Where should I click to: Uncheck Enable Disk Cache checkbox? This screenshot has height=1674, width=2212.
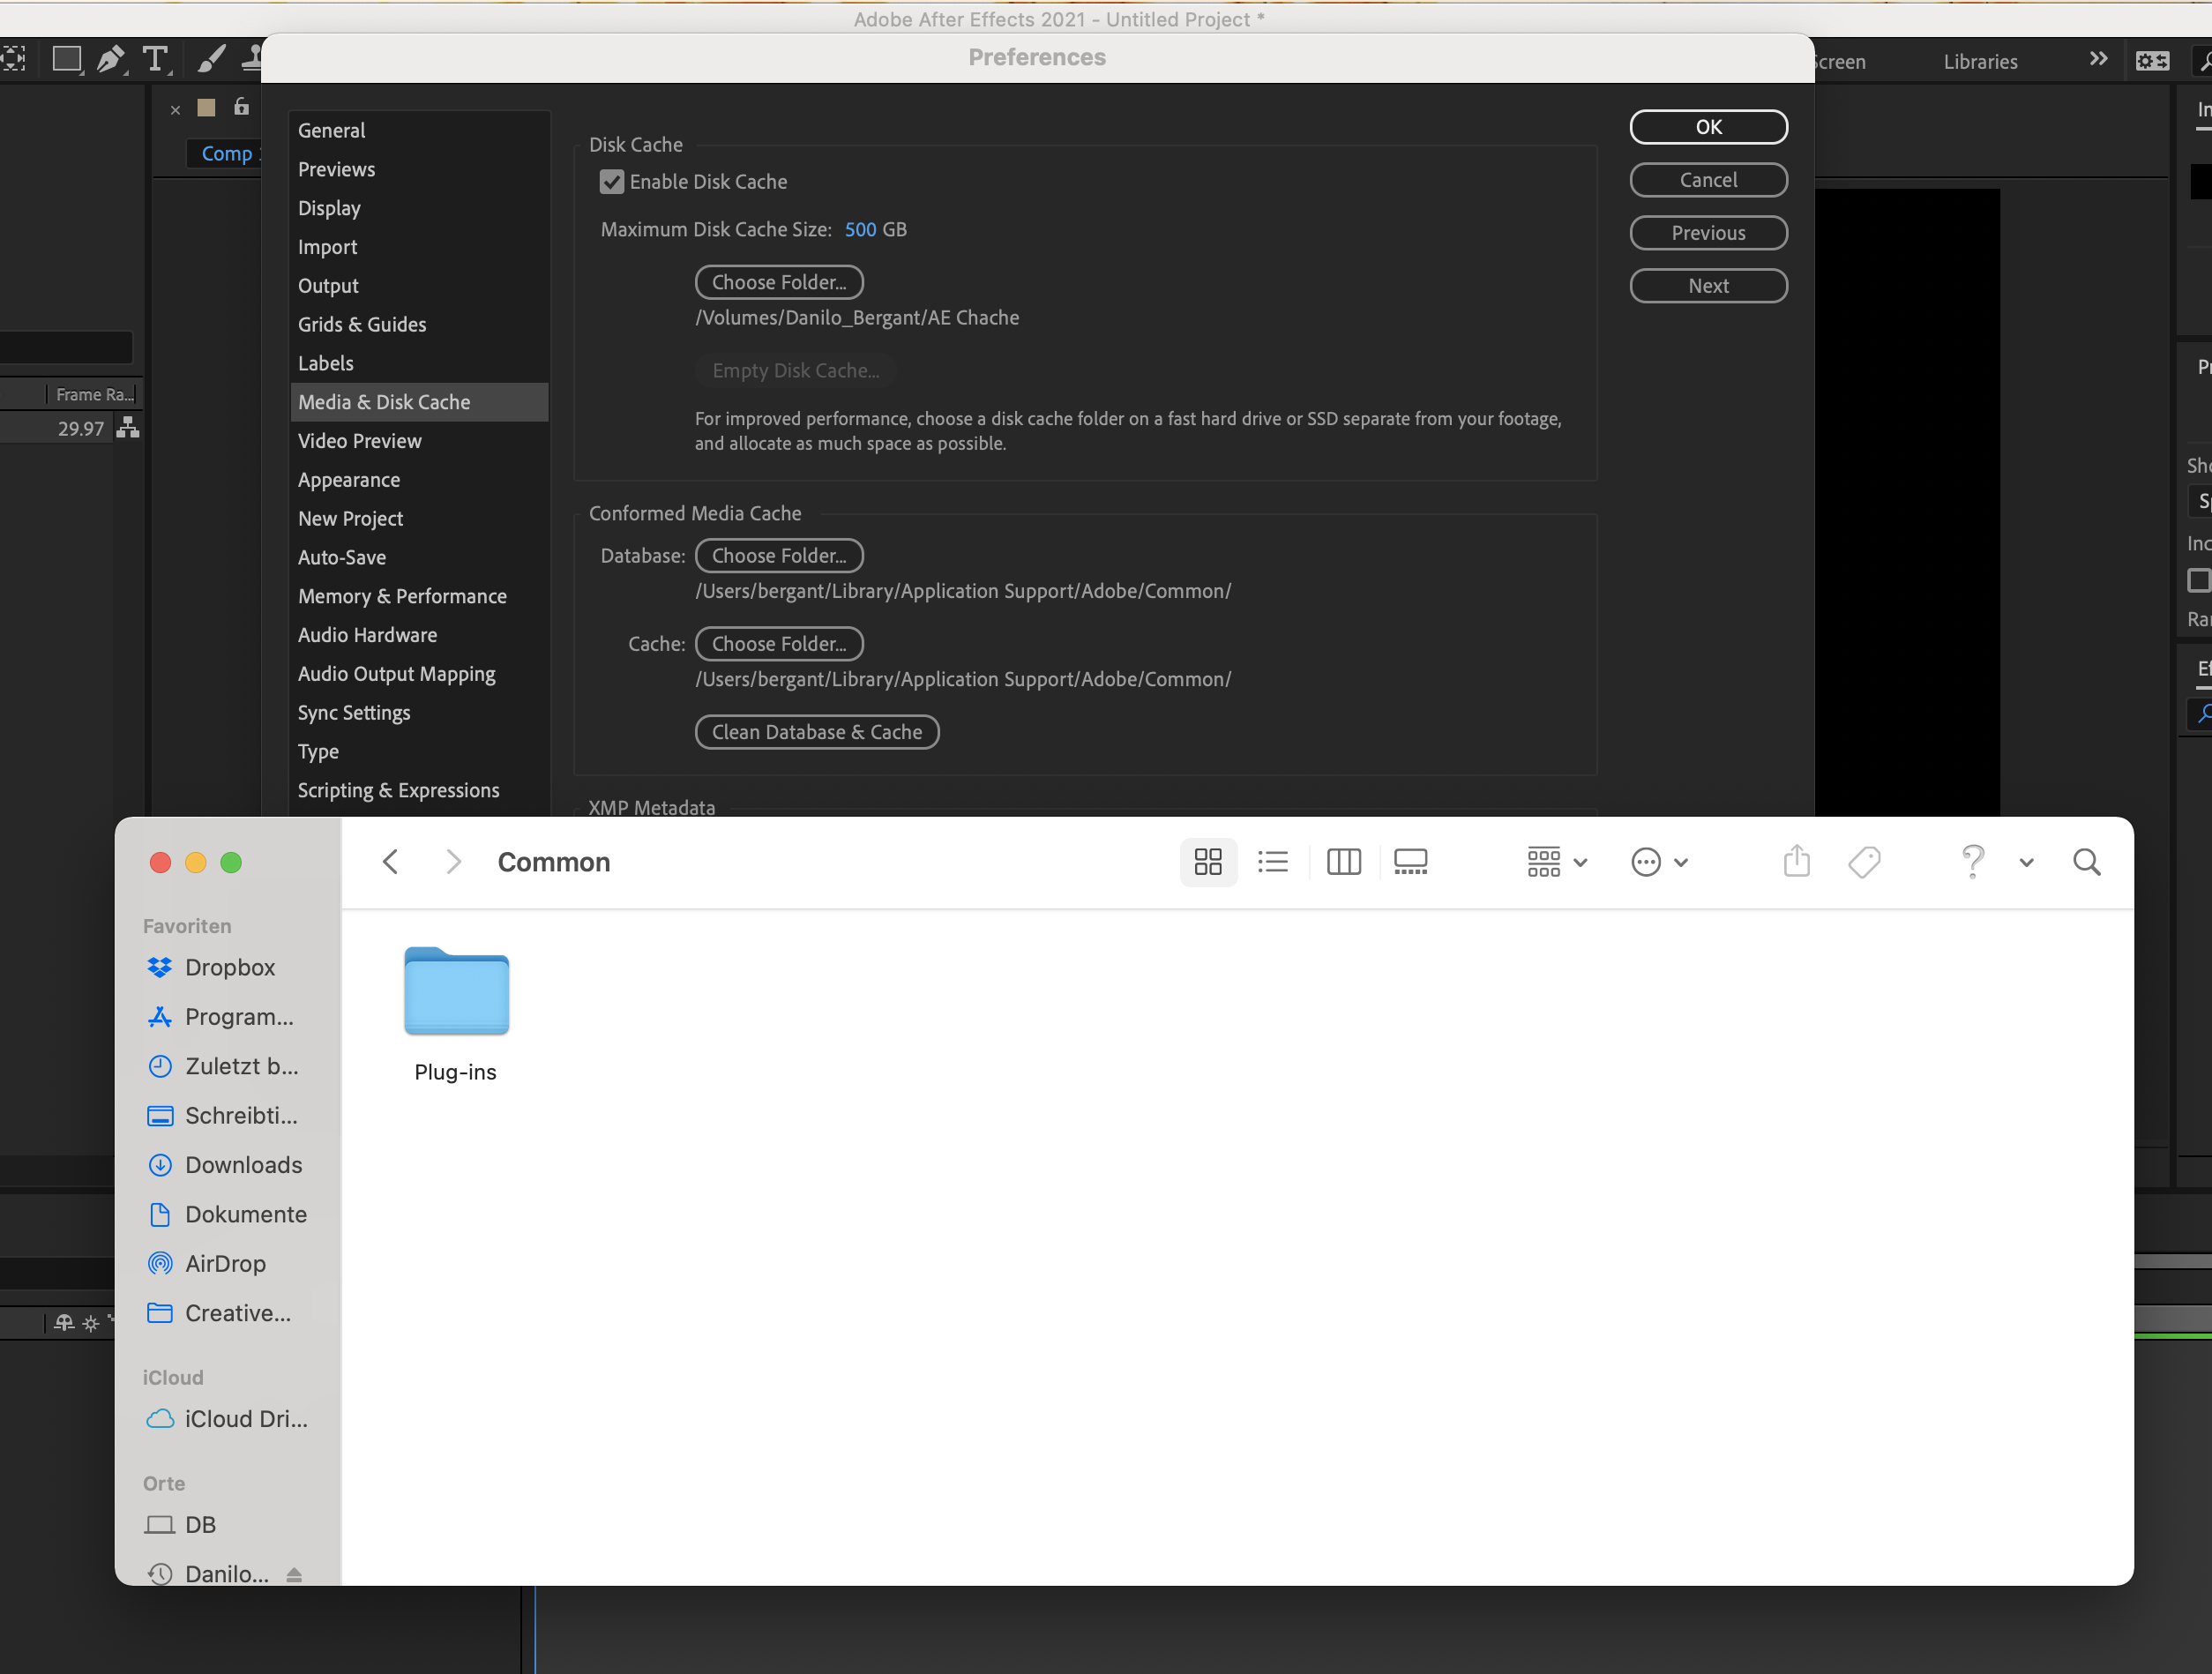pos(611,182)
